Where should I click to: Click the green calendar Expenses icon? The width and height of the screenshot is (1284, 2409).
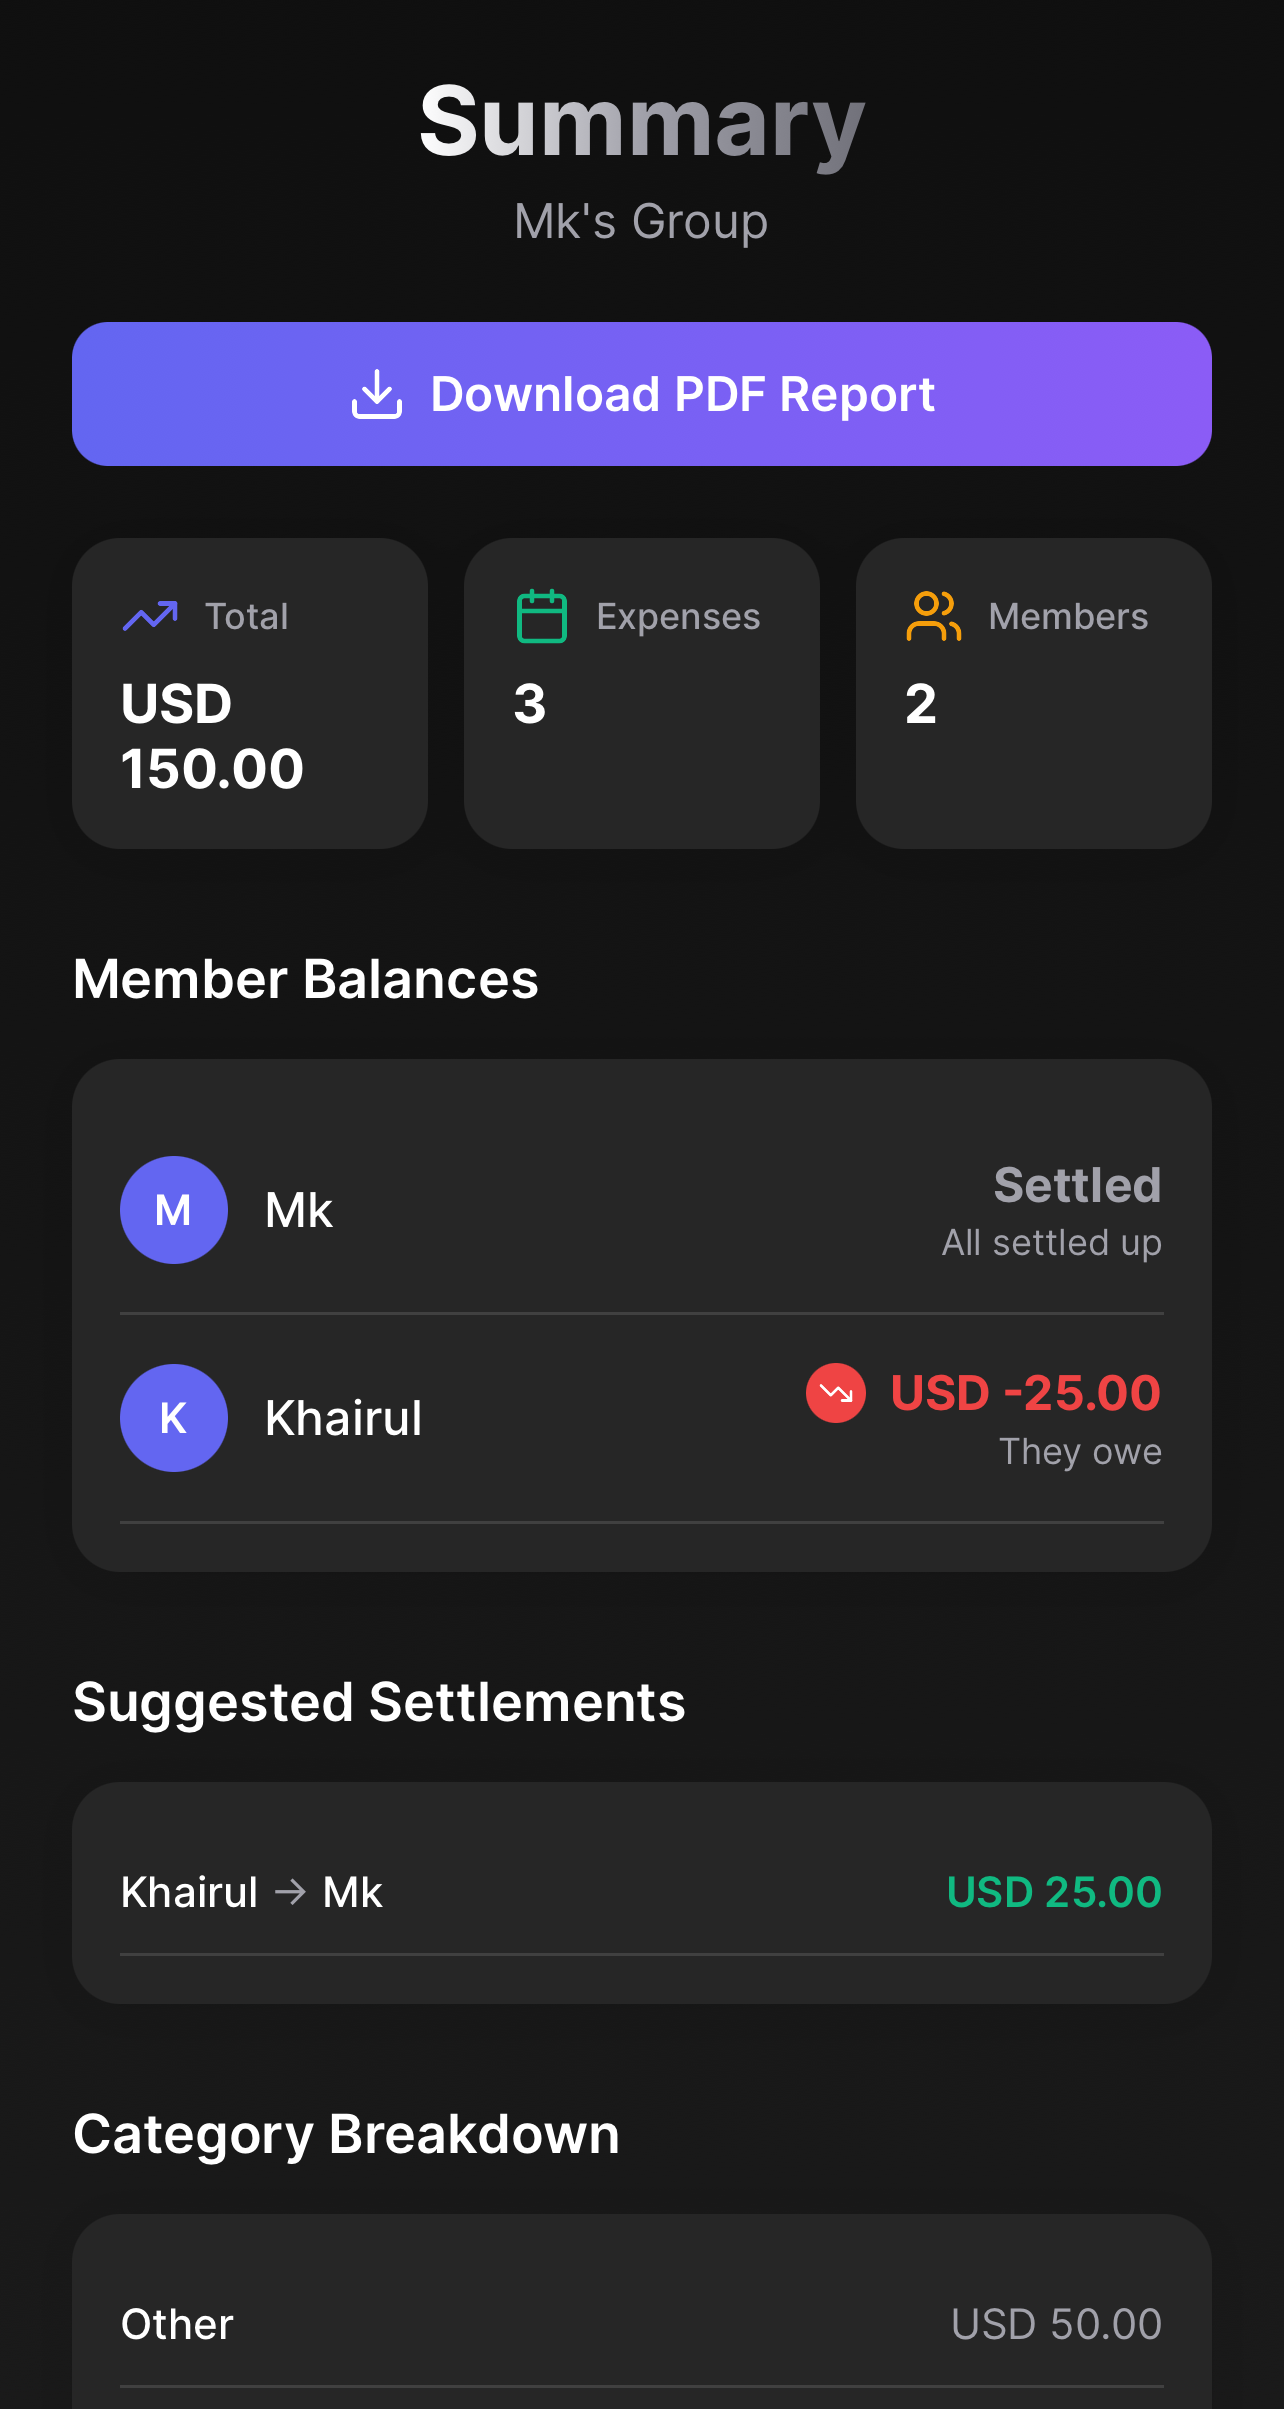[541, 616]
